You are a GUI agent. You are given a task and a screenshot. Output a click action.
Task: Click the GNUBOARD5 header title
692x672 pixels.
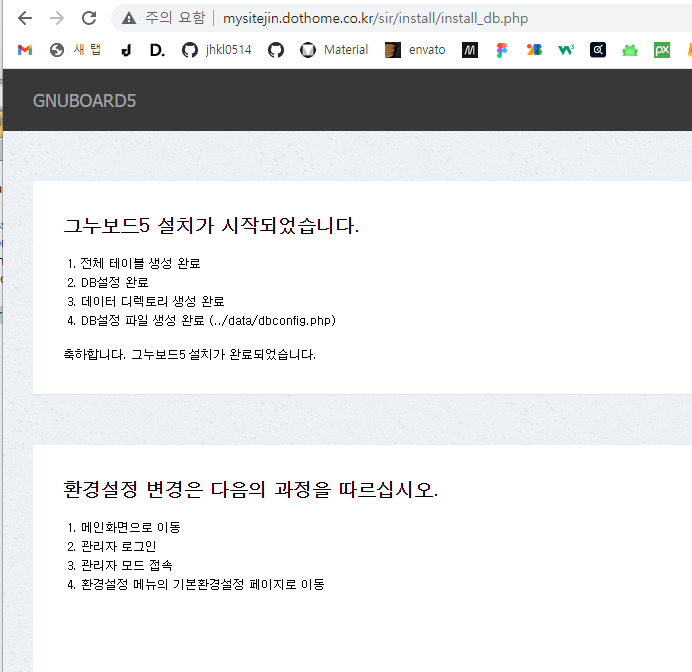coord(84,101)
